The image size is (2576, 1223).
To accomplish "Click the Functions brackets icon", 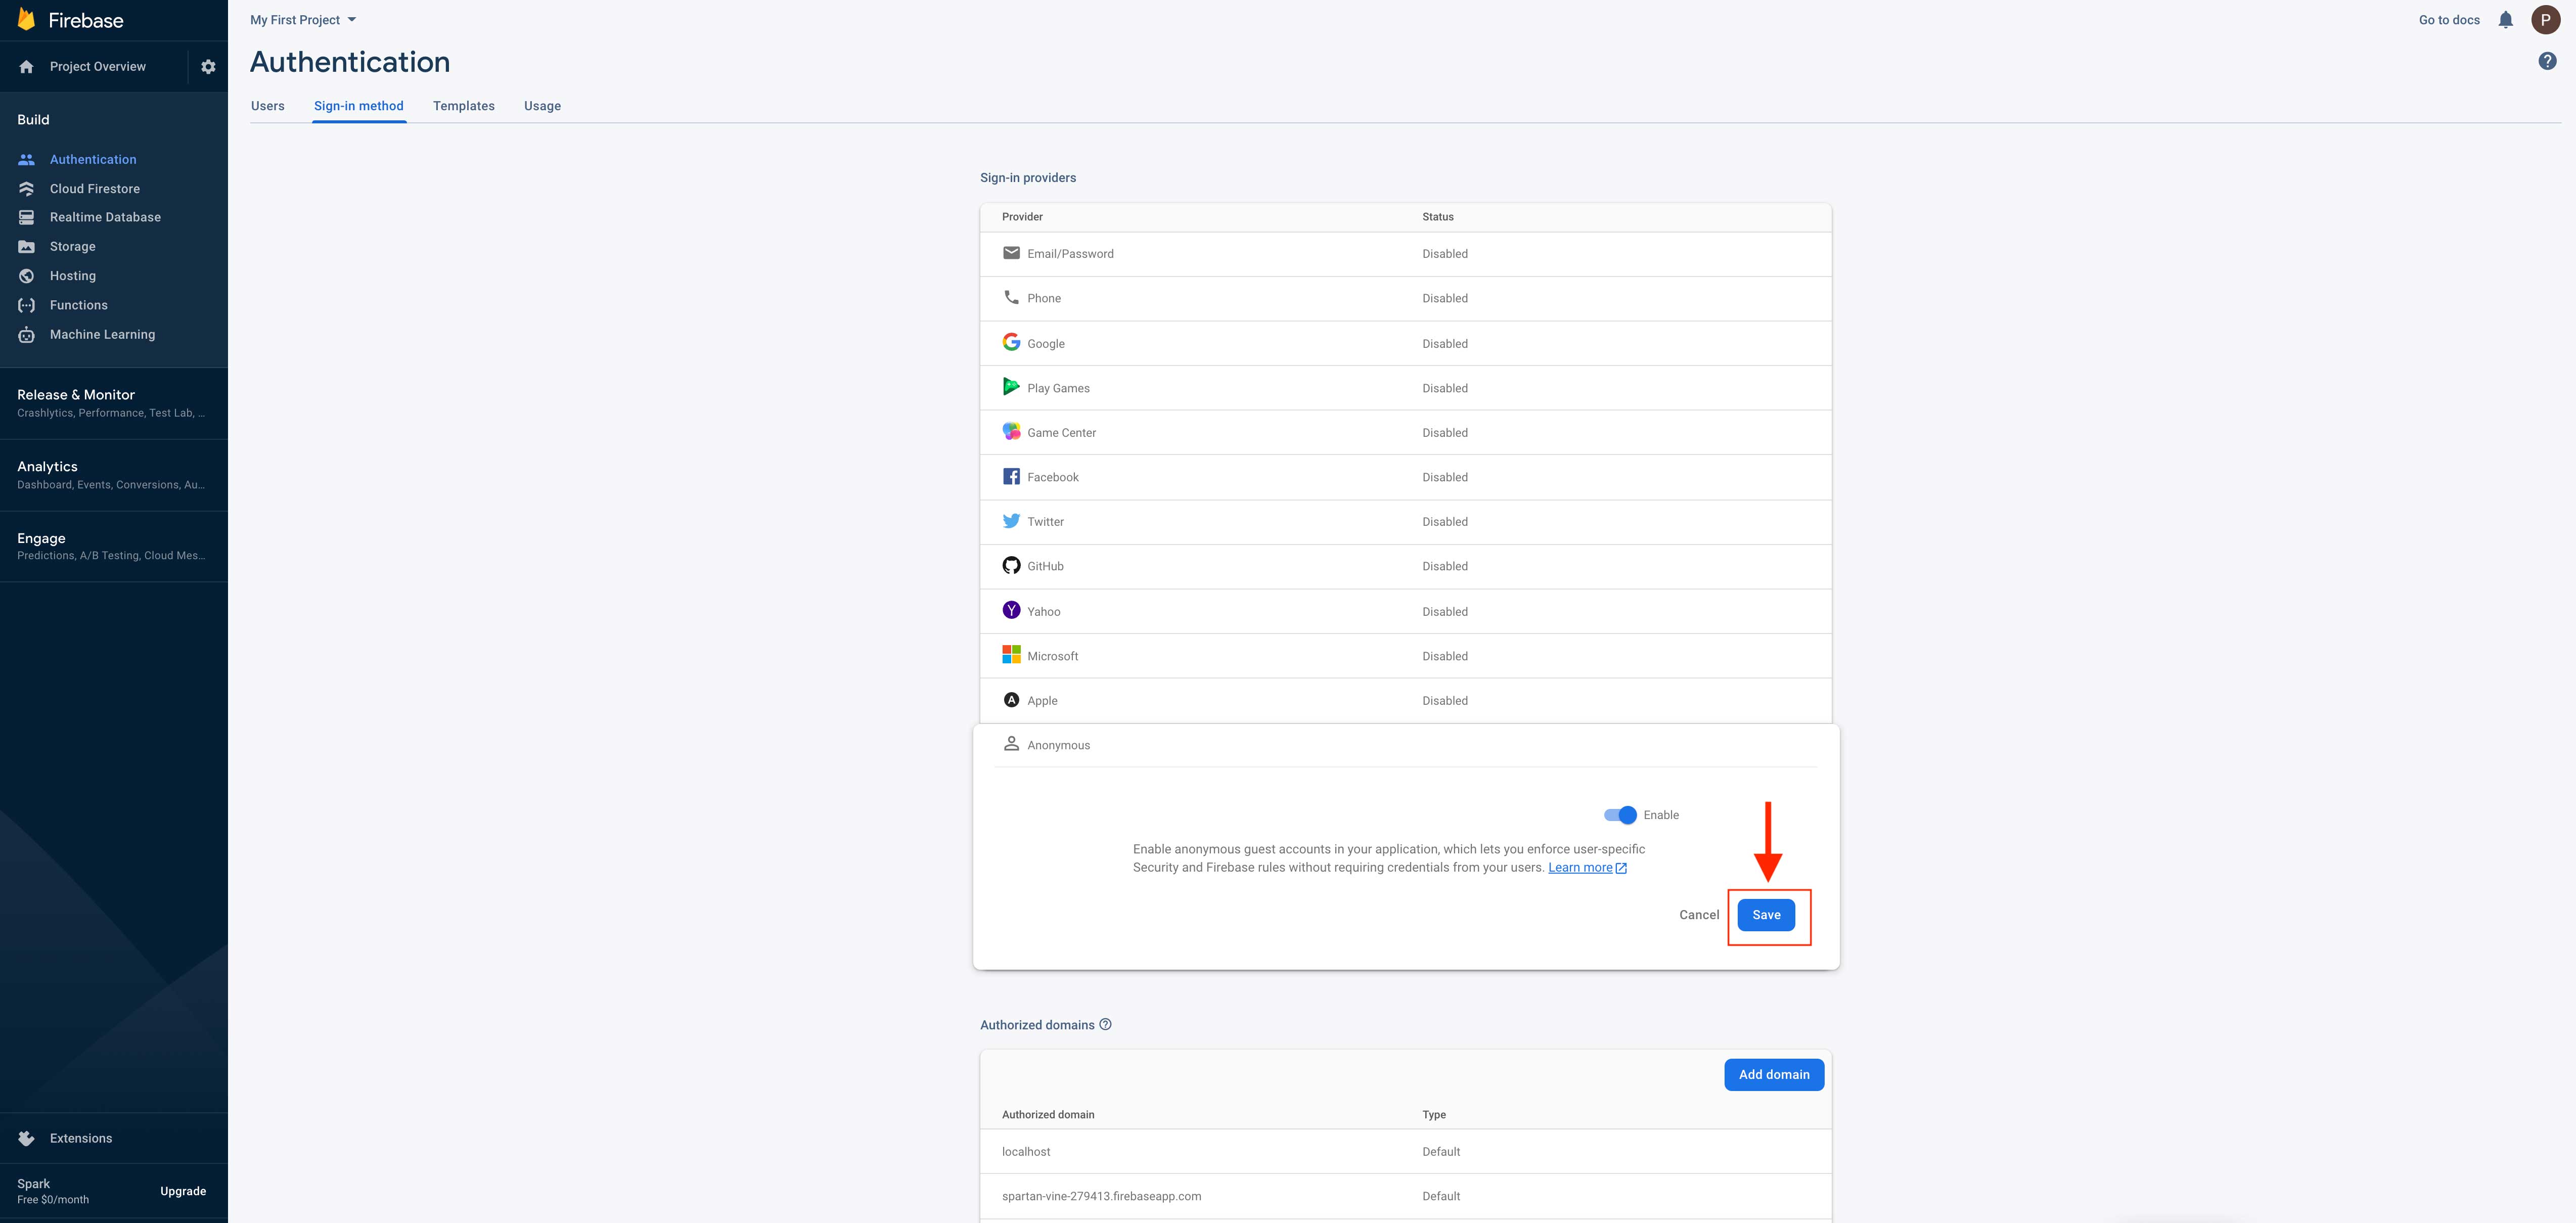I will coord(27,305).
